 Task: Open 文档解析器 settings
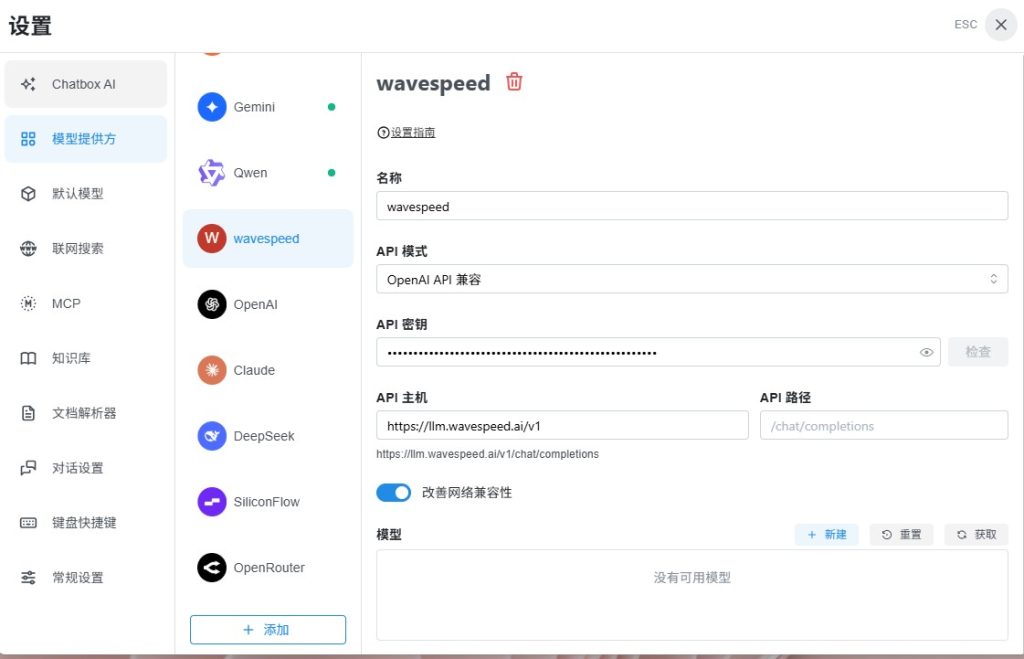[86, 413]
